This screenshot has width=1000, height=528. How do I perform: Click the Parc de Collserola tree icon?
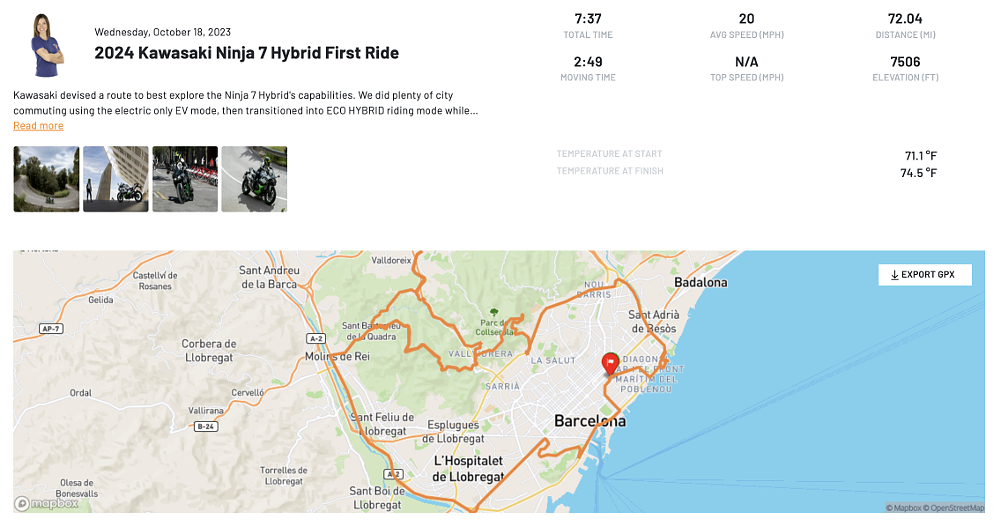coord(494,312)
